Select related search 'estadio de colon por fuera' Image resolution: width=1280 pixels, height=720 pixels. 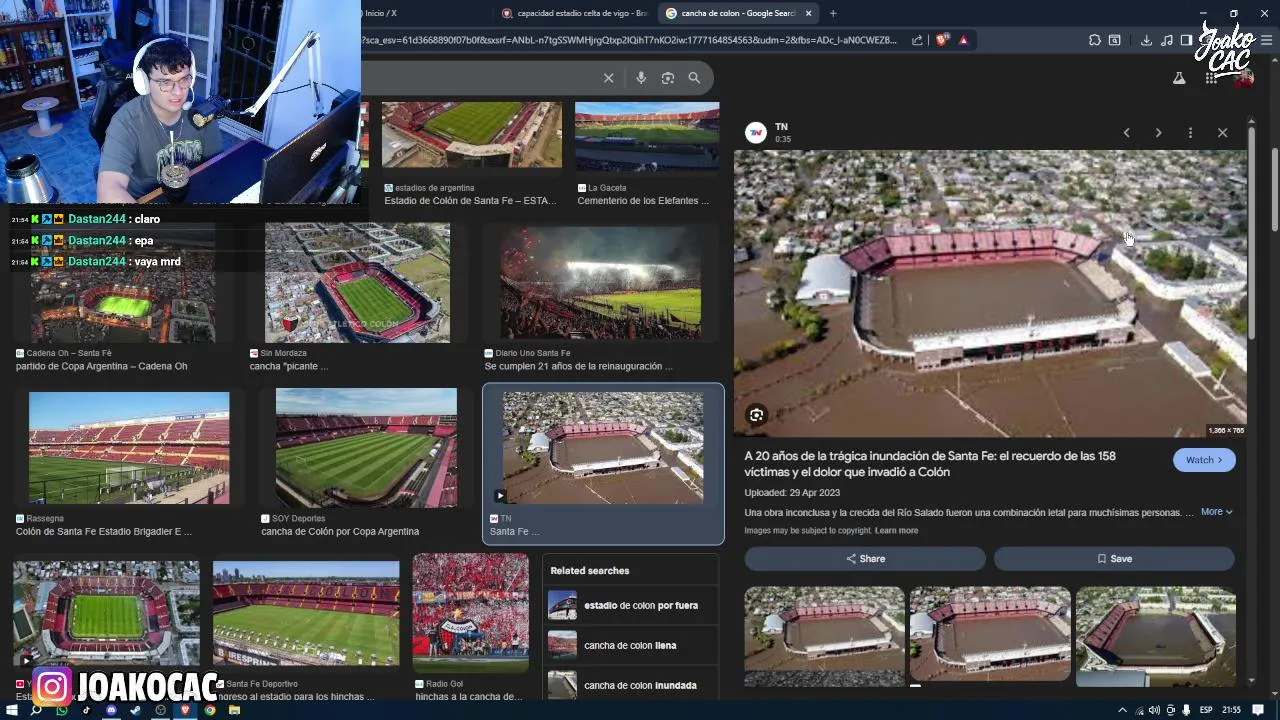pyautogui.click(x=631, y=606)
